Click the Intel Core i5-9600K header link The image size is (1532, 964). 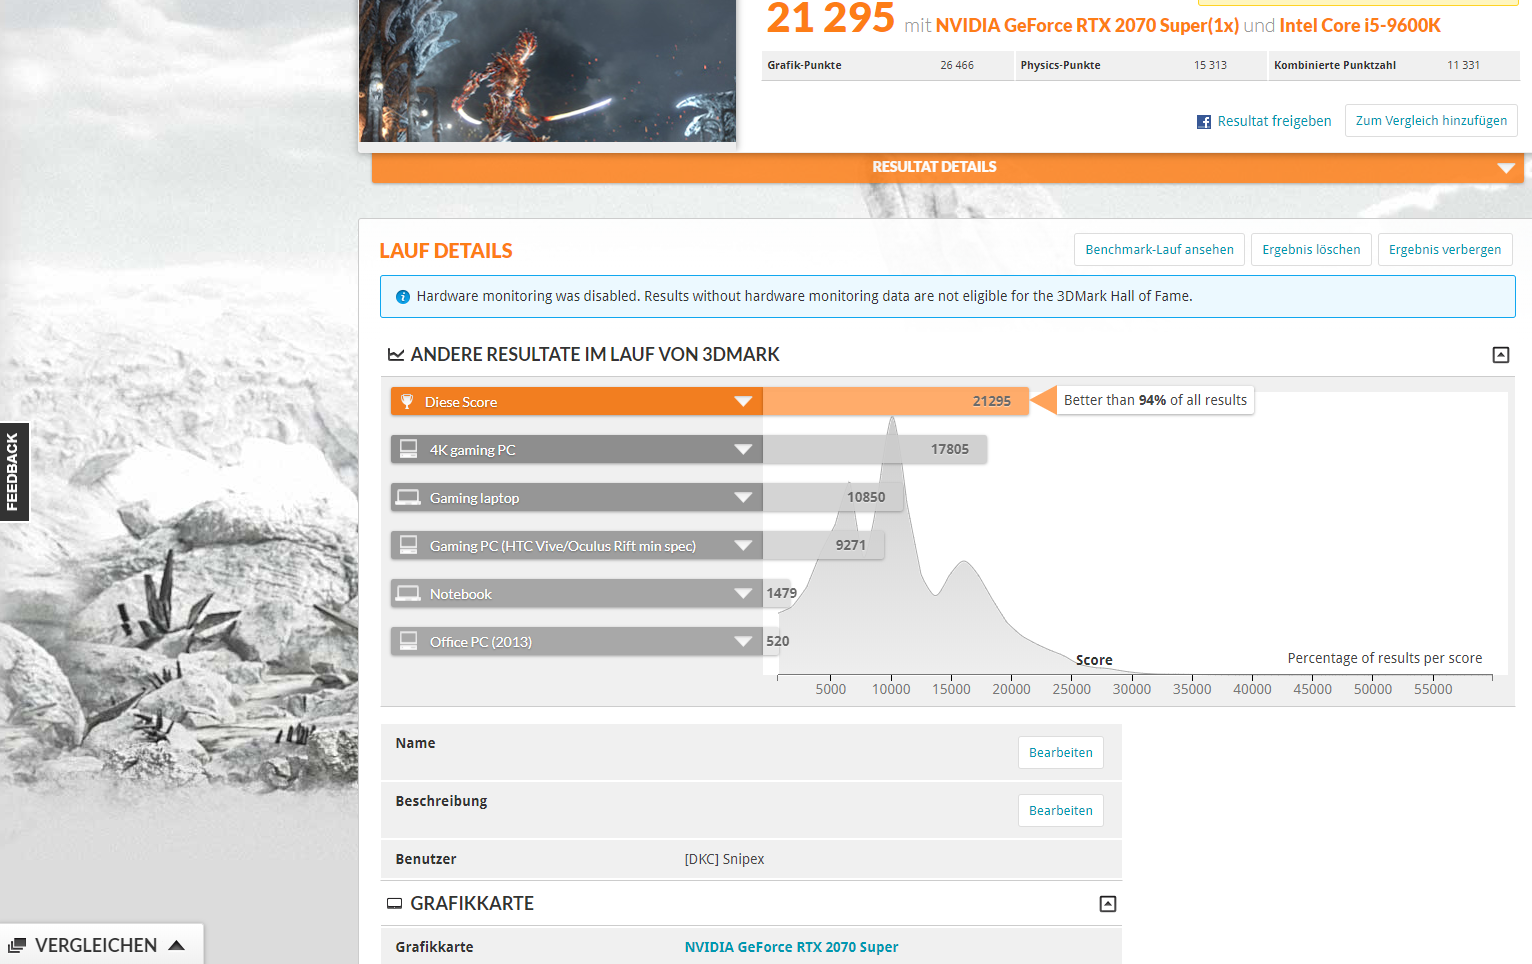click(x=1360, y=26)
